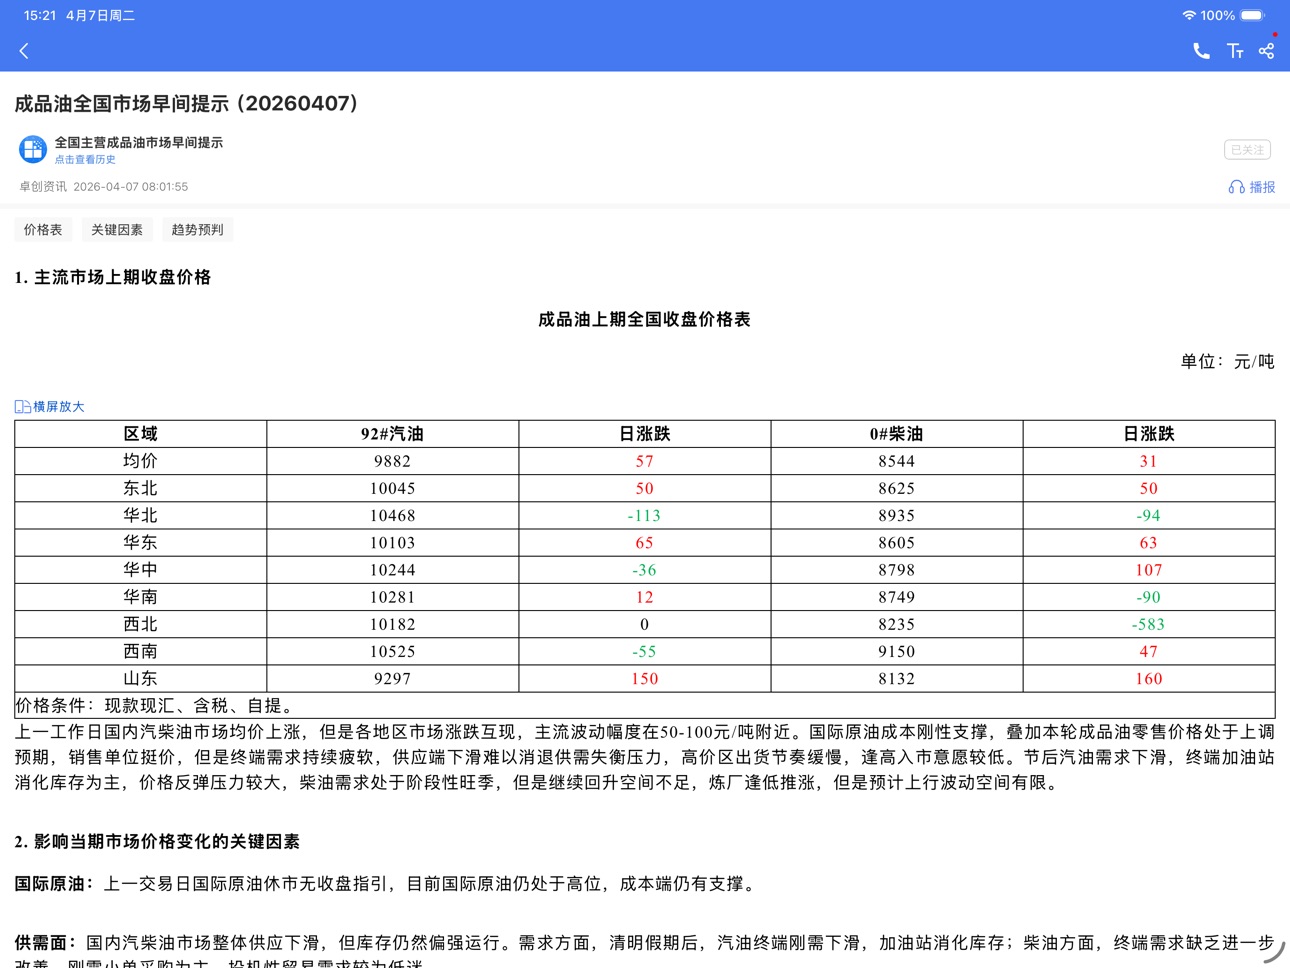The image size is (1290, 968).
Task: Select the 华东 row label
Action: 141,542
